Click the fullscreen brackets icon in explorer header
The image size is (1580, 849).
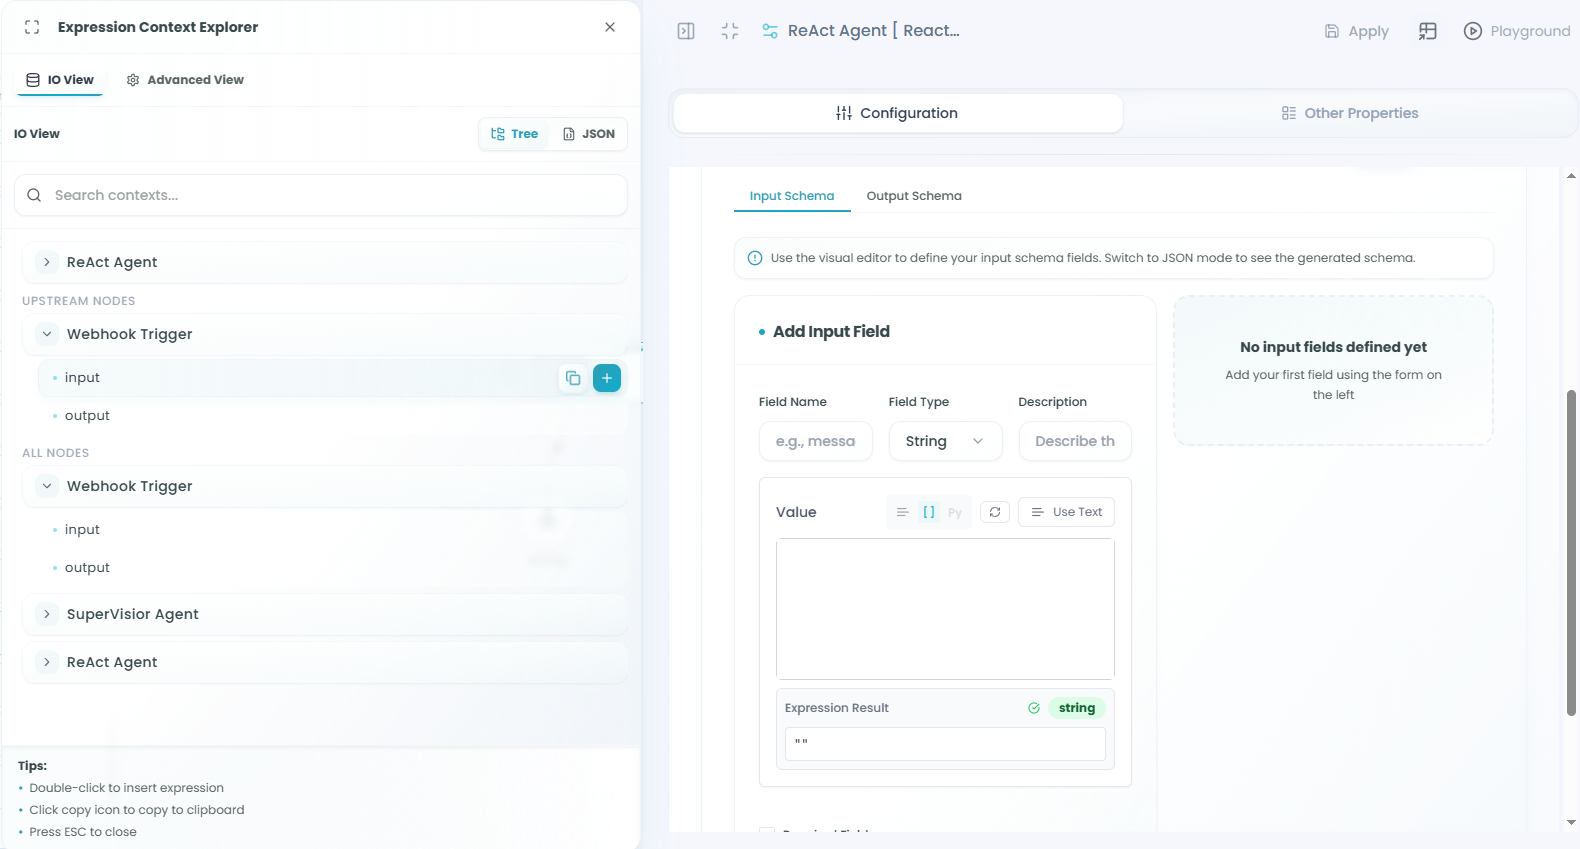tap(32, 27)
